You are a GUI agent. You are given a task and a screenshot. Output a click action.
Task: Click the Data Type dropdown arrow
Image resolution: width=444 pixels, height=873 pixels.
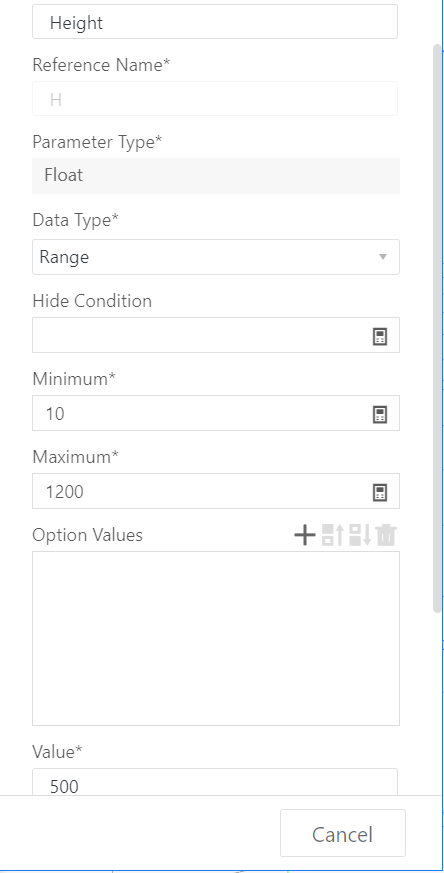coord(383,257)
